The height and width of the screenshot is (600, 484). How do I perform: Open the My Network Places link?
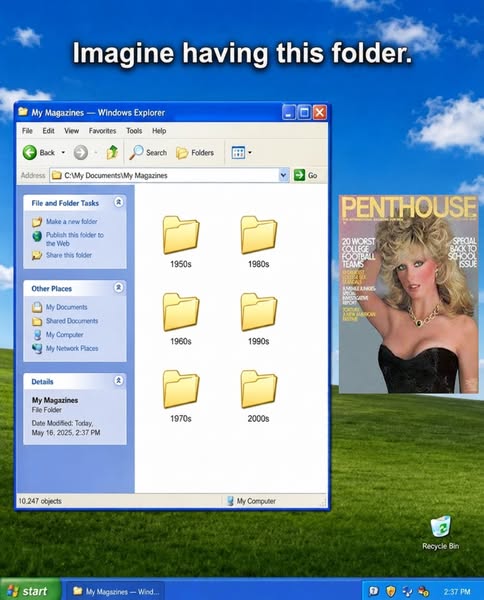(72, 349)
